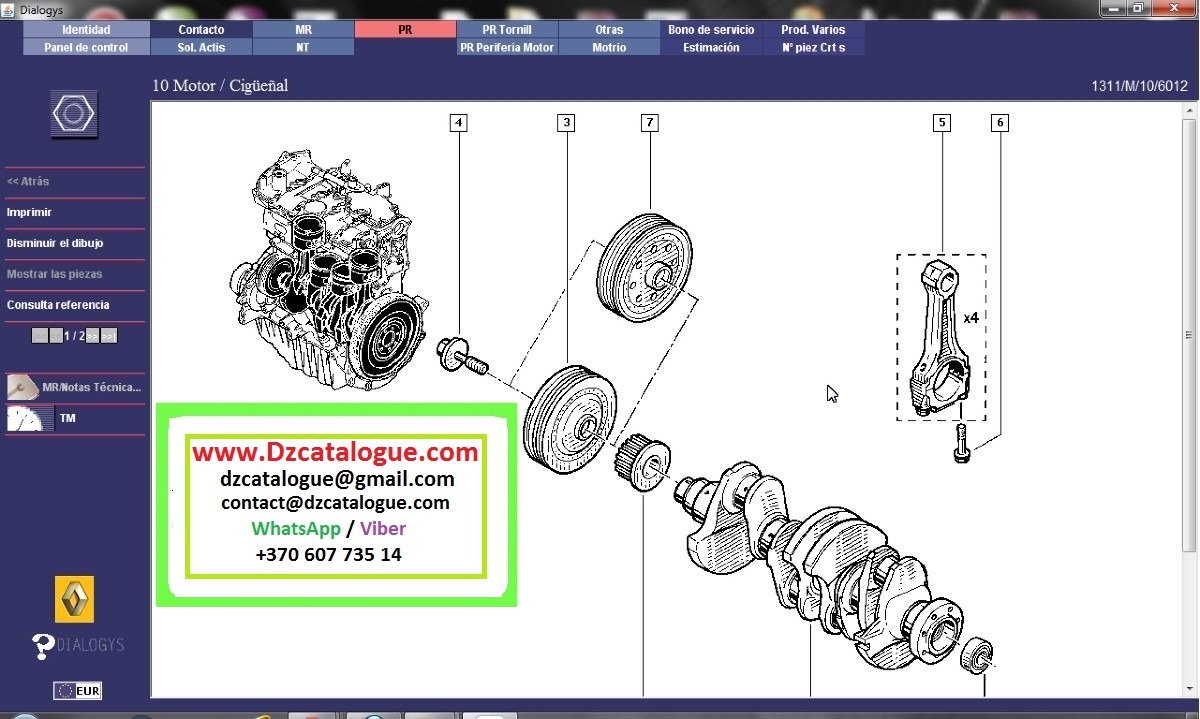Open the Otras tab
This screenshot has width=1200, height=719.
[x=609, y=30]
